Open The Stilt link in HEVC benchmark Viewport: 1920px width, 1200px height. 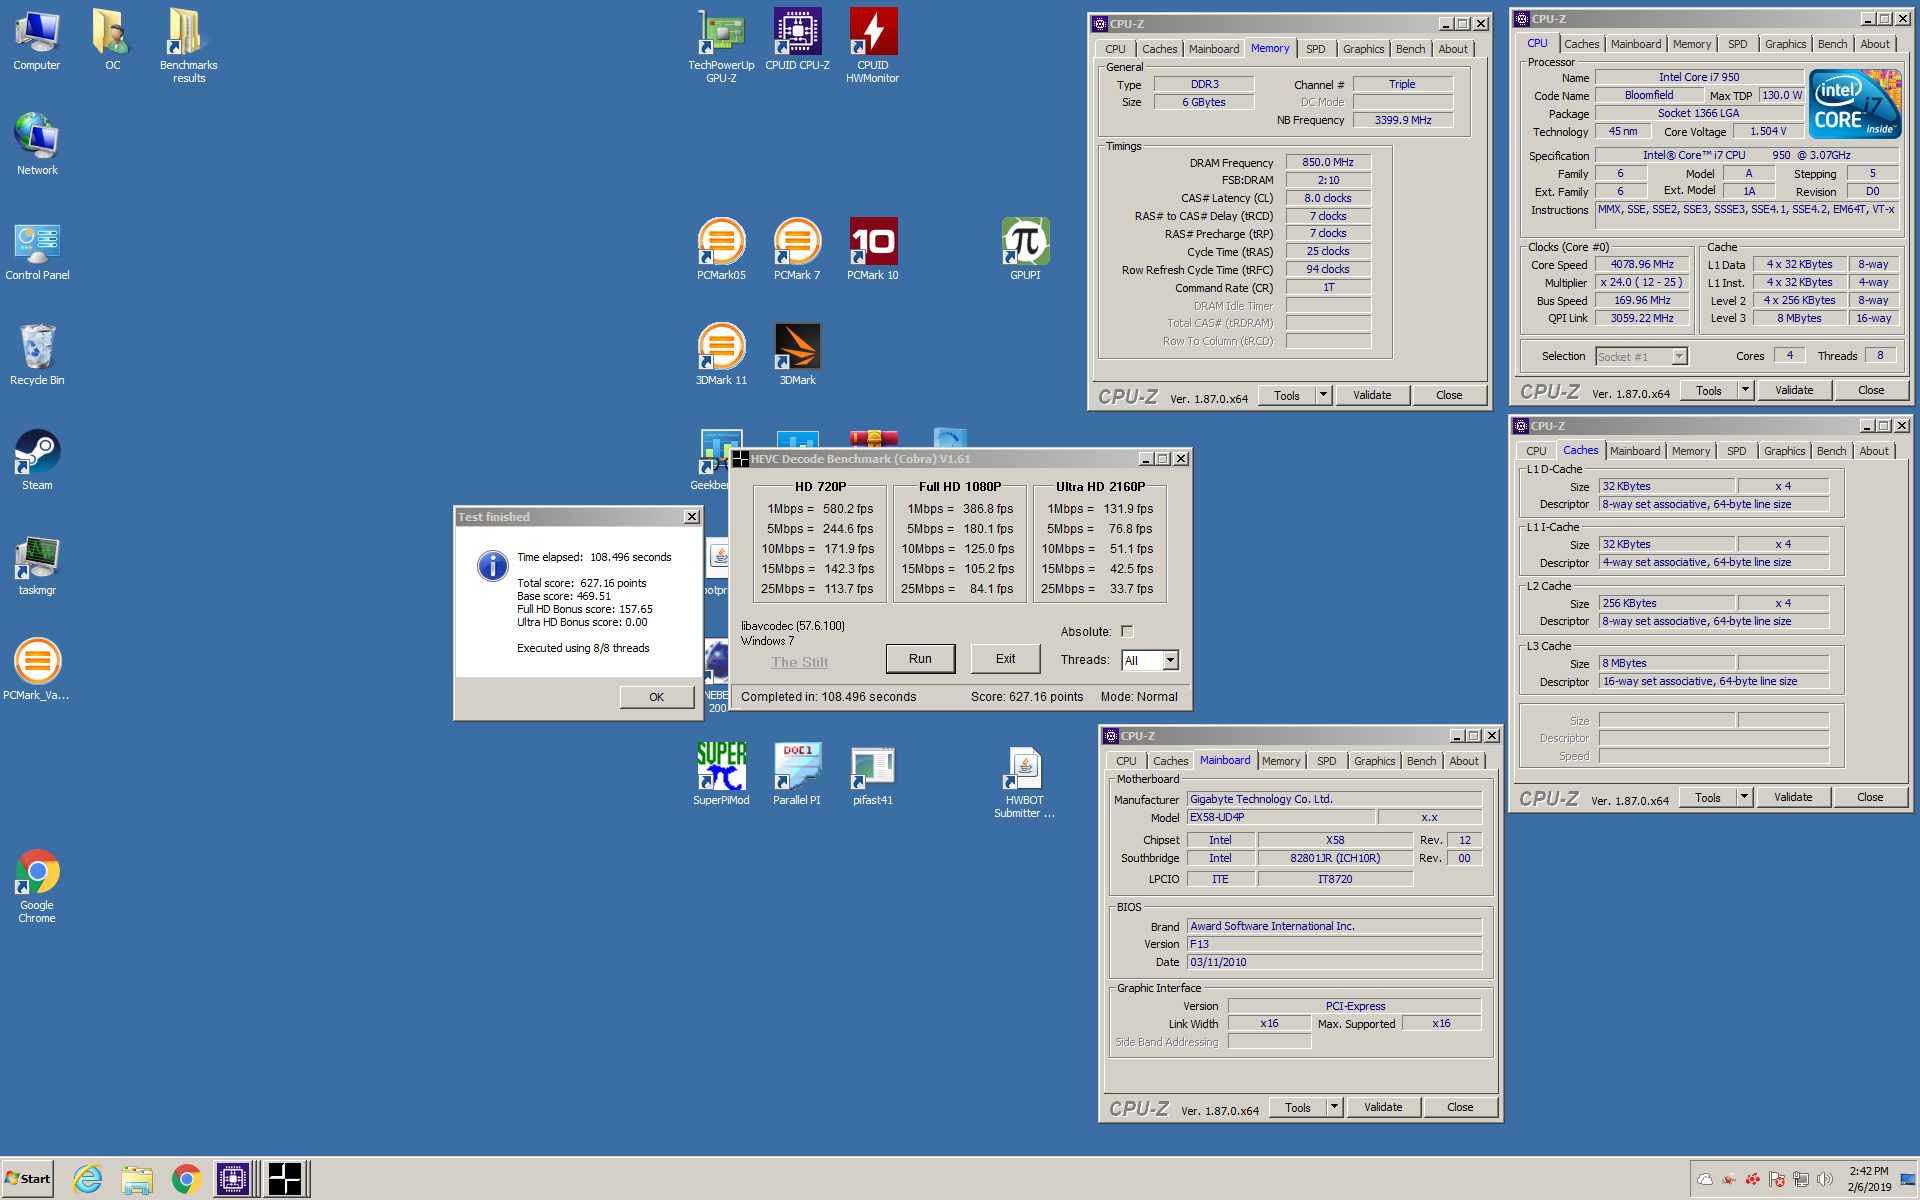[799, 662]
